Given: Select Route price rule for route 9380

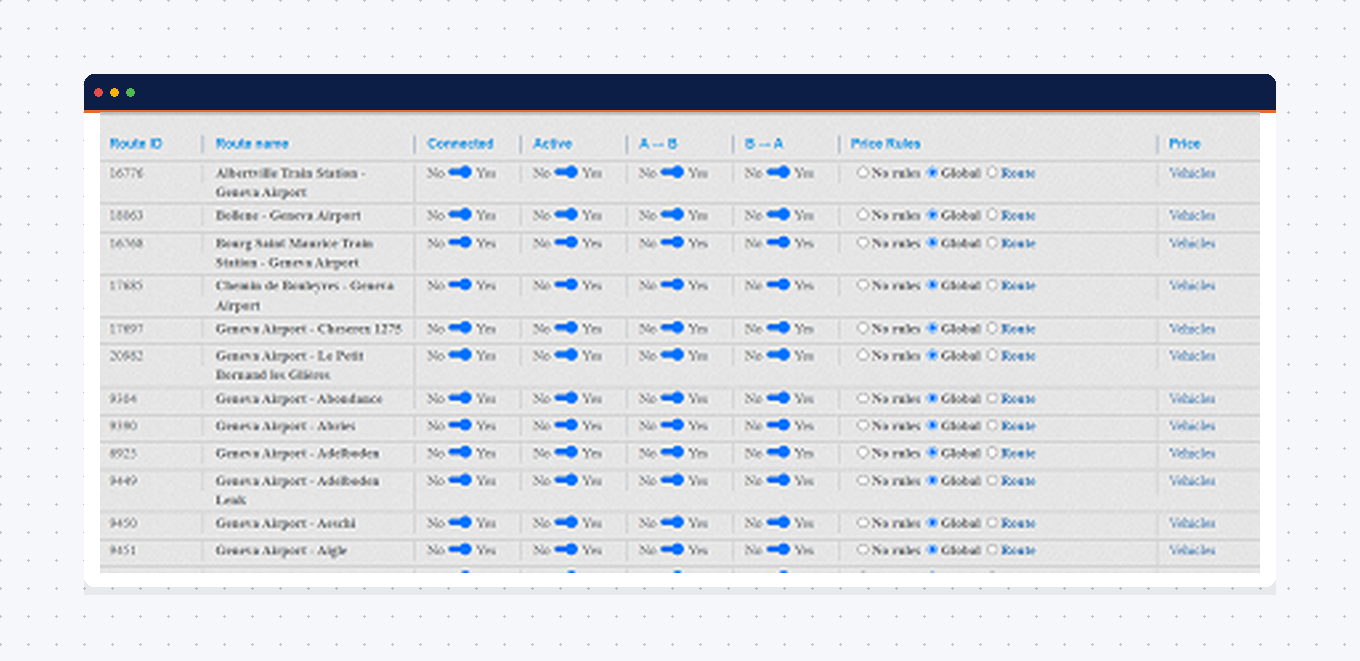Looking at the screenshot, I should pos(992,426).
